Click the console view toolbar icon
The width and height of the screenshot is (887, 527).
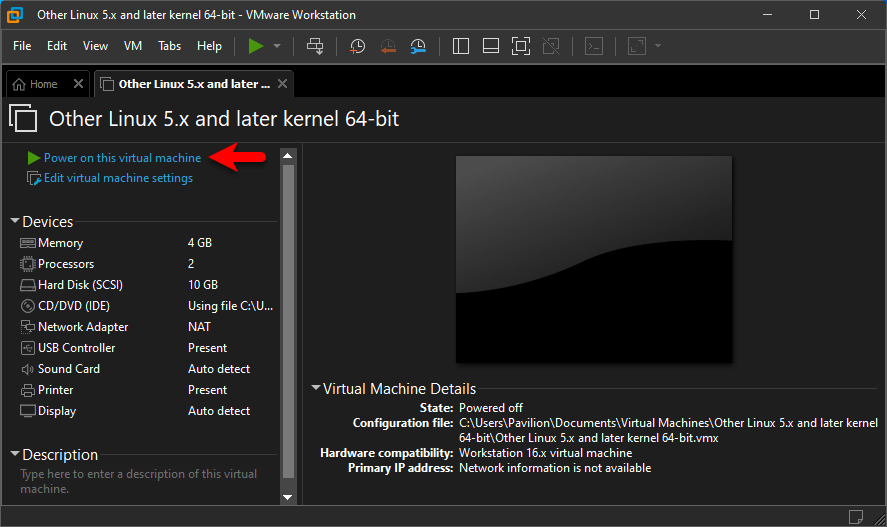593,46
